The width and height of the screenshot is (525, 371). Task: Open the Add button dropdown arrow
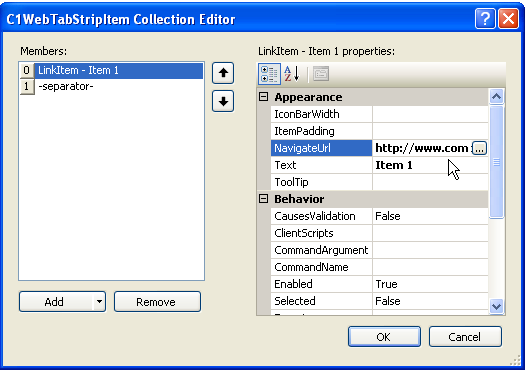tap(99, 302)
